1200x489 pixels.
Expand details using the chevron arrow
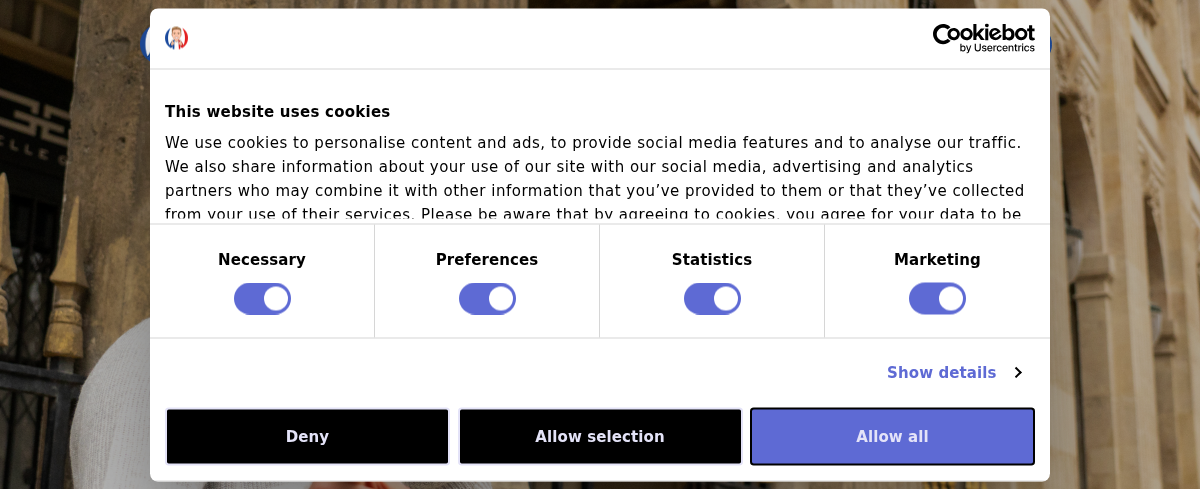(x=1018, y=373)
